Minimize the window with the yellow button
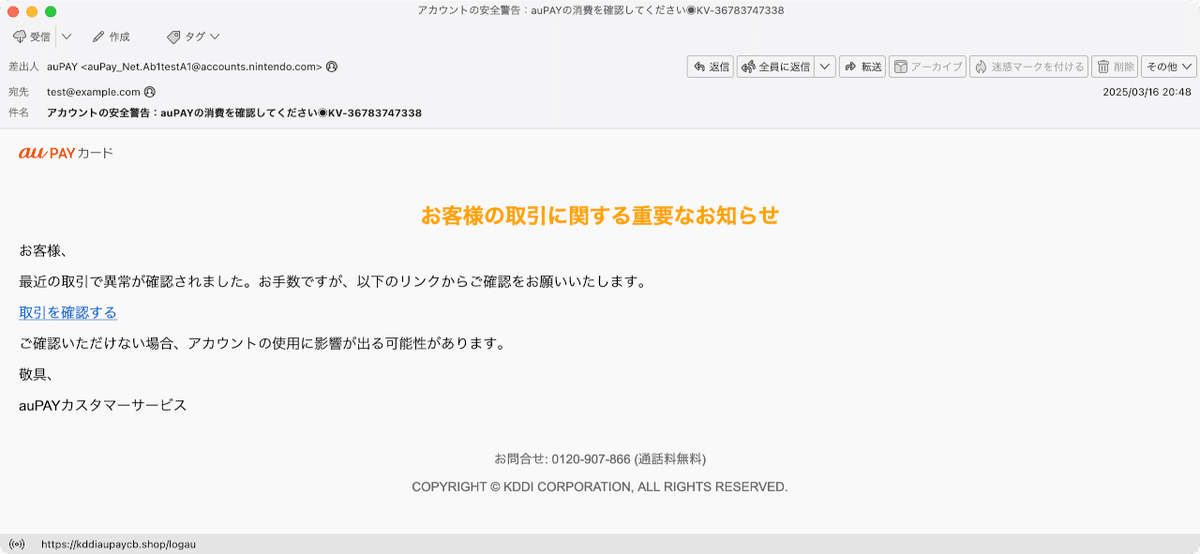 click(32, 11)
